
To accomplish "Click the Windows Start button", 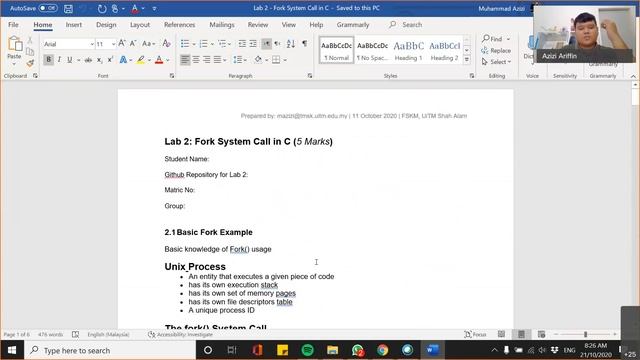I will pyautogui.click(x=12, y=350).
